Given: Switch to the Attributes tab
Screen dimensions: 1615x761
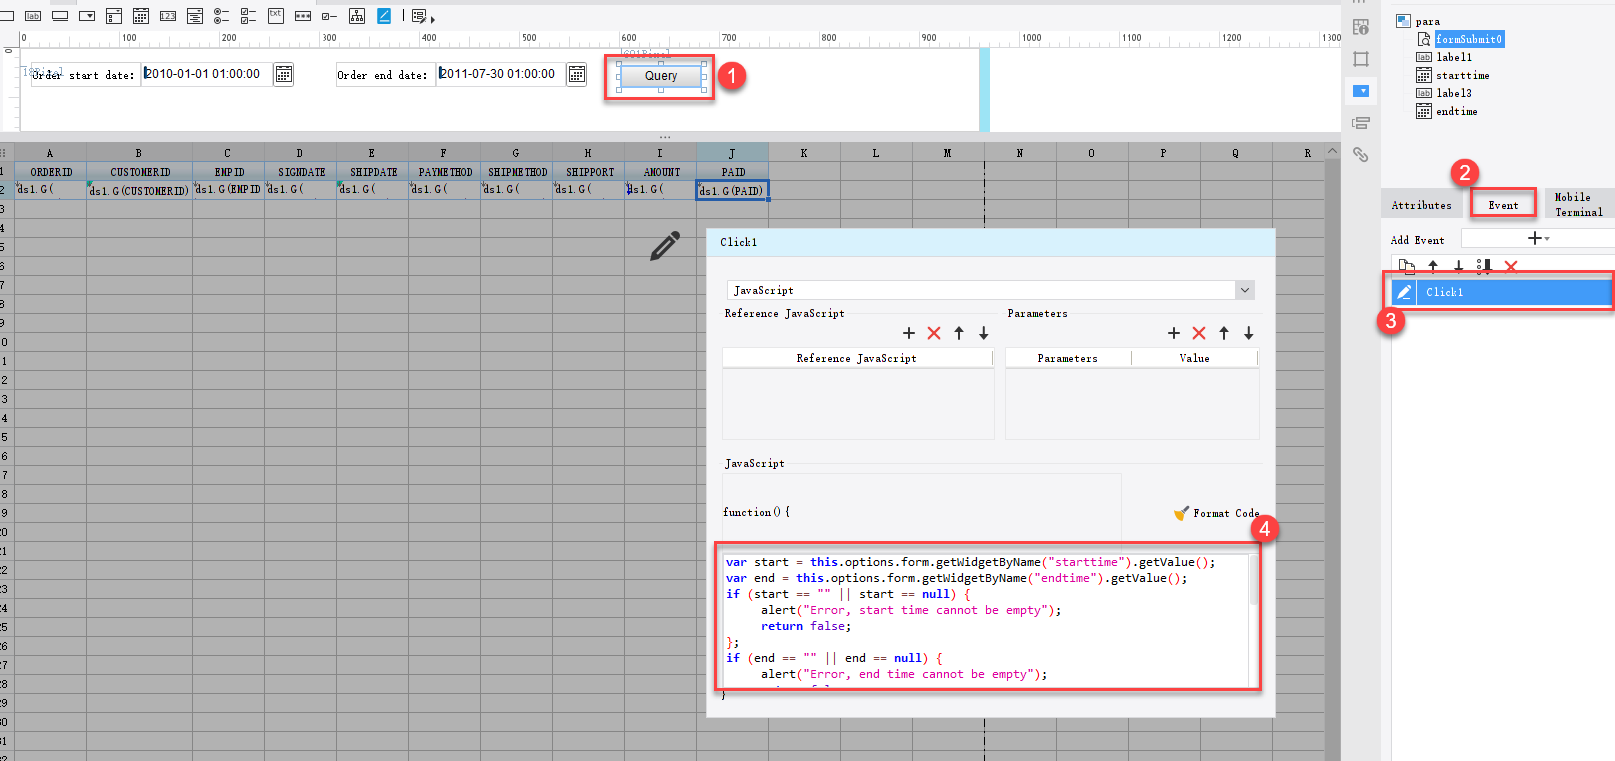Looking at the screenshot, I should tap(1421, 205).
